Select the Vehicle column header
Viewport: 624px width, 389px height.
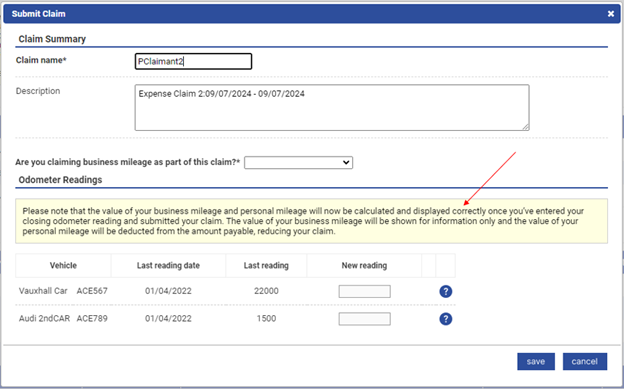[63, 266]
